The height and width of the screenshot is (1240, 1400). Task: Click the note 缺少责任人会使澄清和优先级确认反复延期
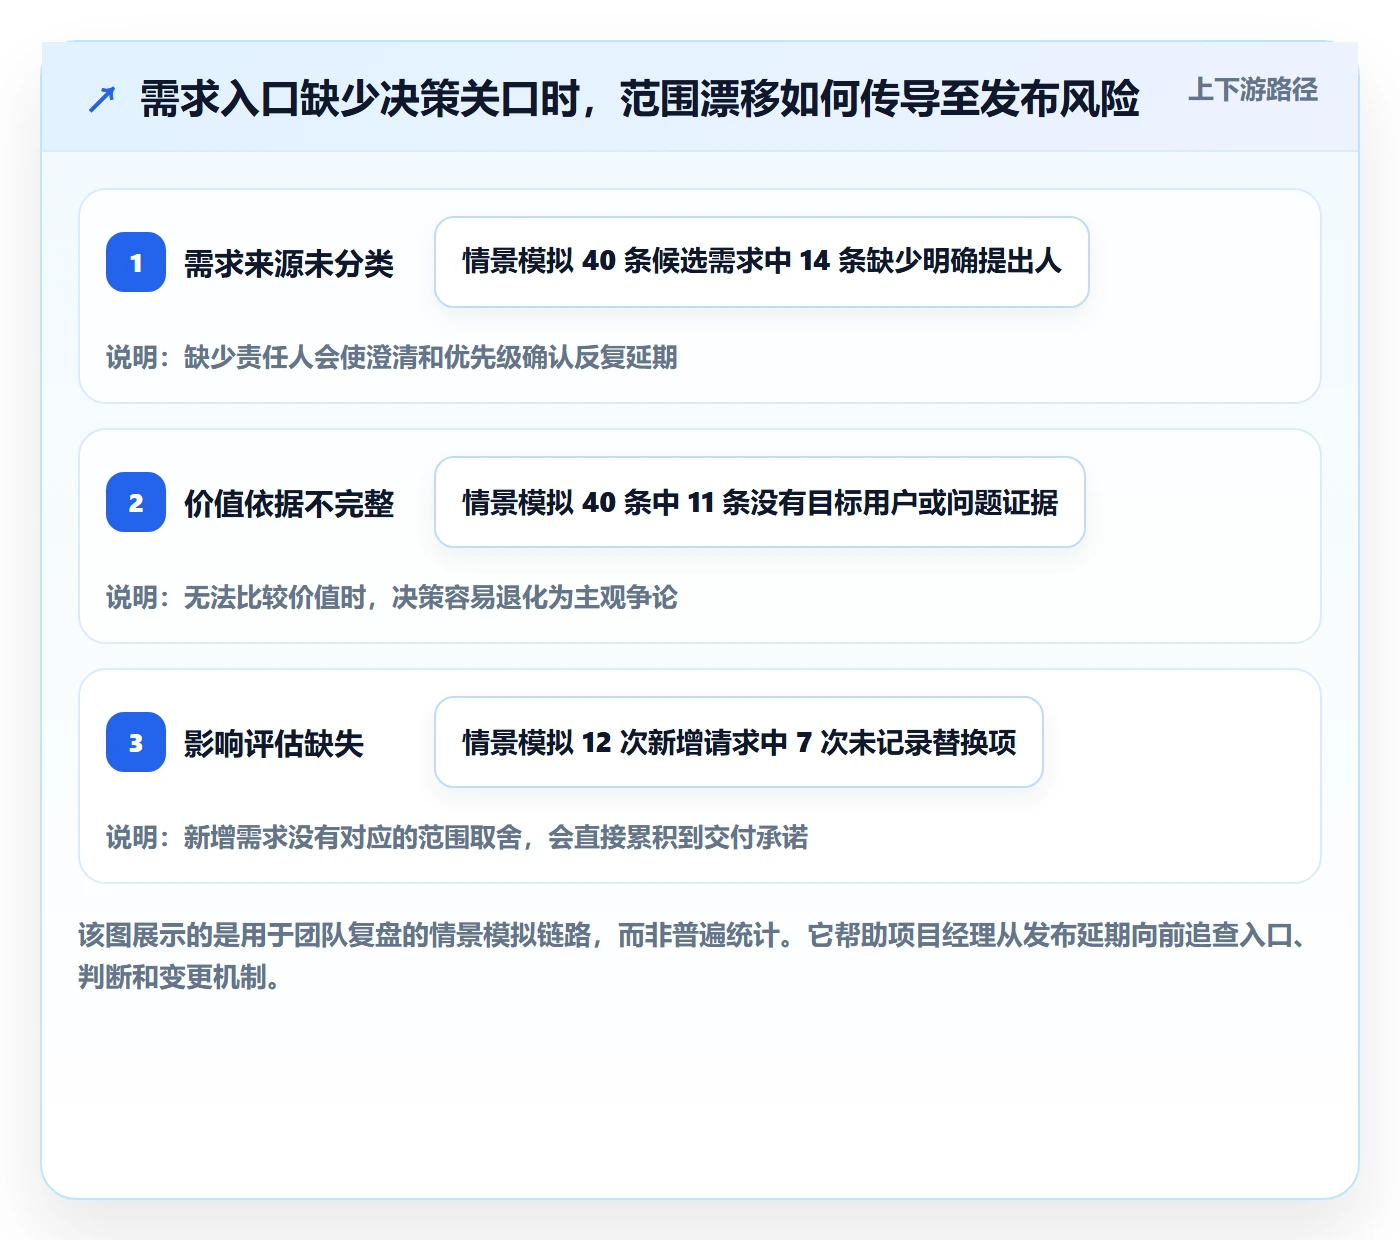coord(392,357)
